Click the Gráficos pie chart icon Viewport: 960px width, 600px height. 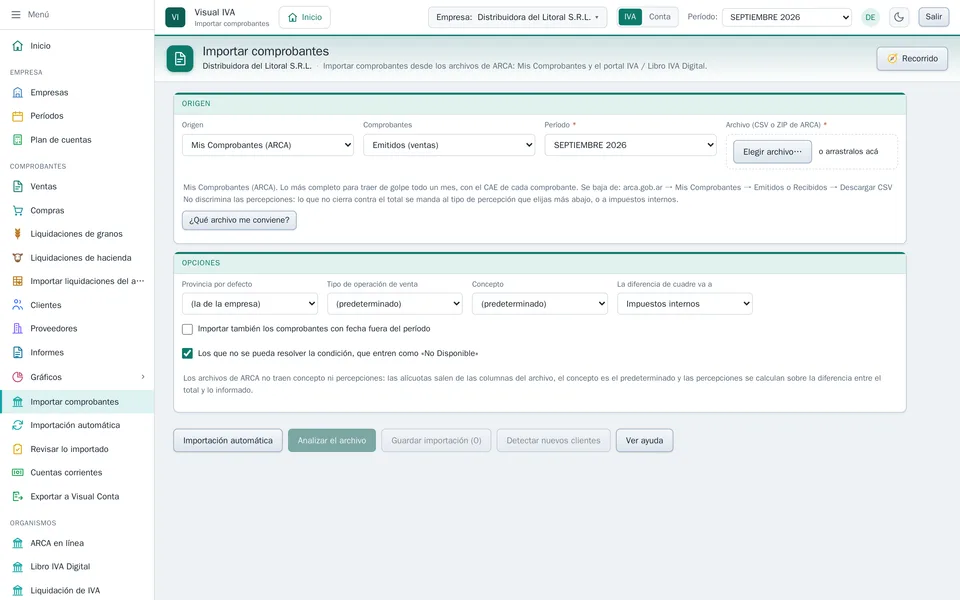18,377
